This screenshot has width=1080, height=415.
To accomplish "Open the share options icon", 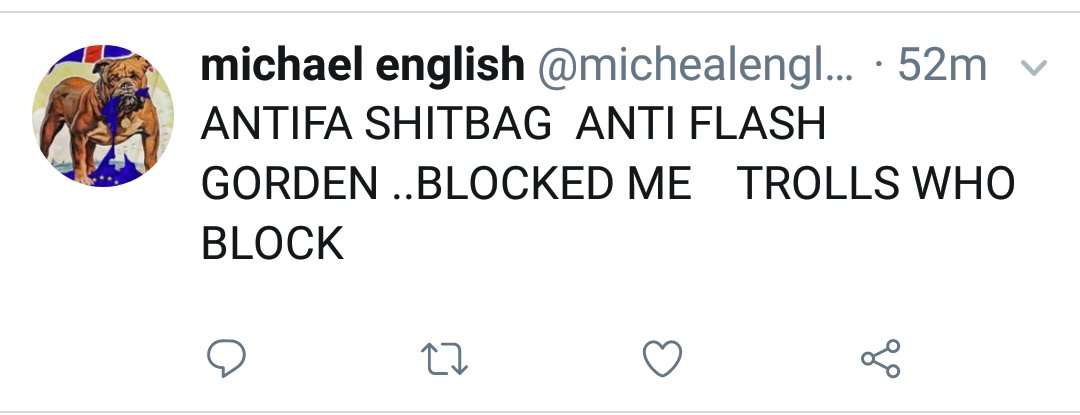I will [x=881, y=359].
